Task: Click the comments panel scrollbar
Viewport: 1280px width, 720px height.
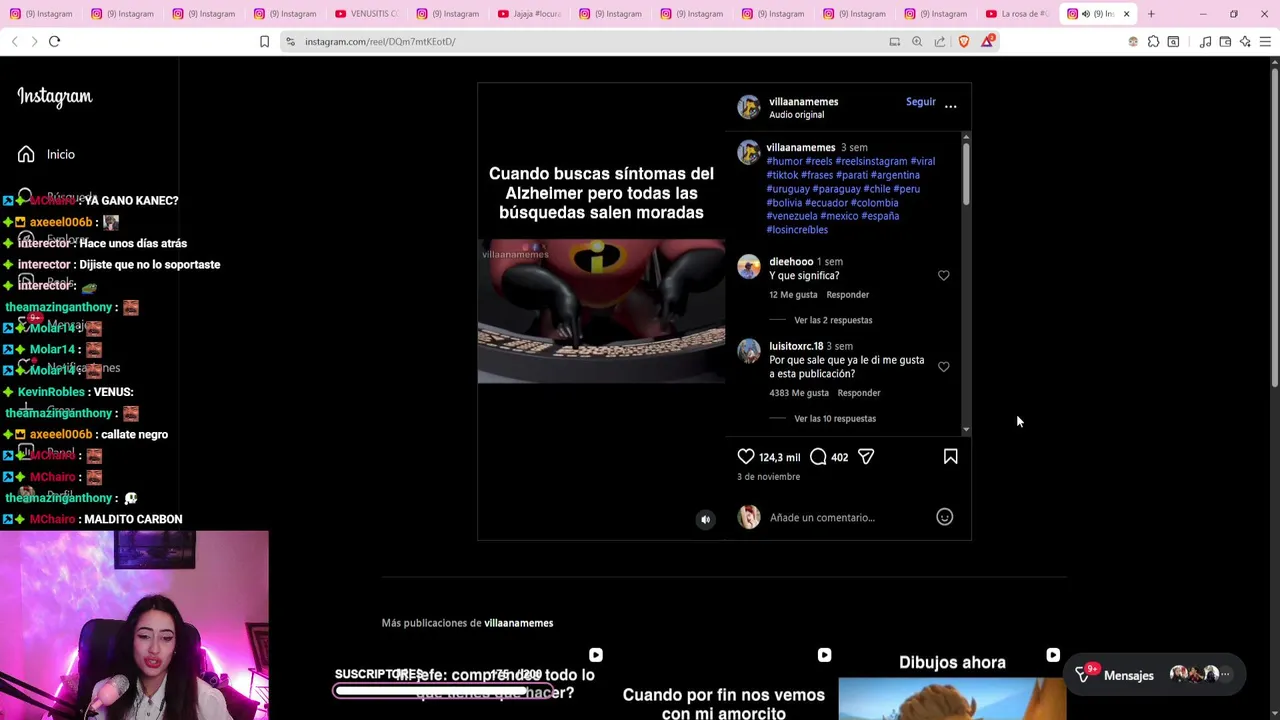Action: point(966,175)
